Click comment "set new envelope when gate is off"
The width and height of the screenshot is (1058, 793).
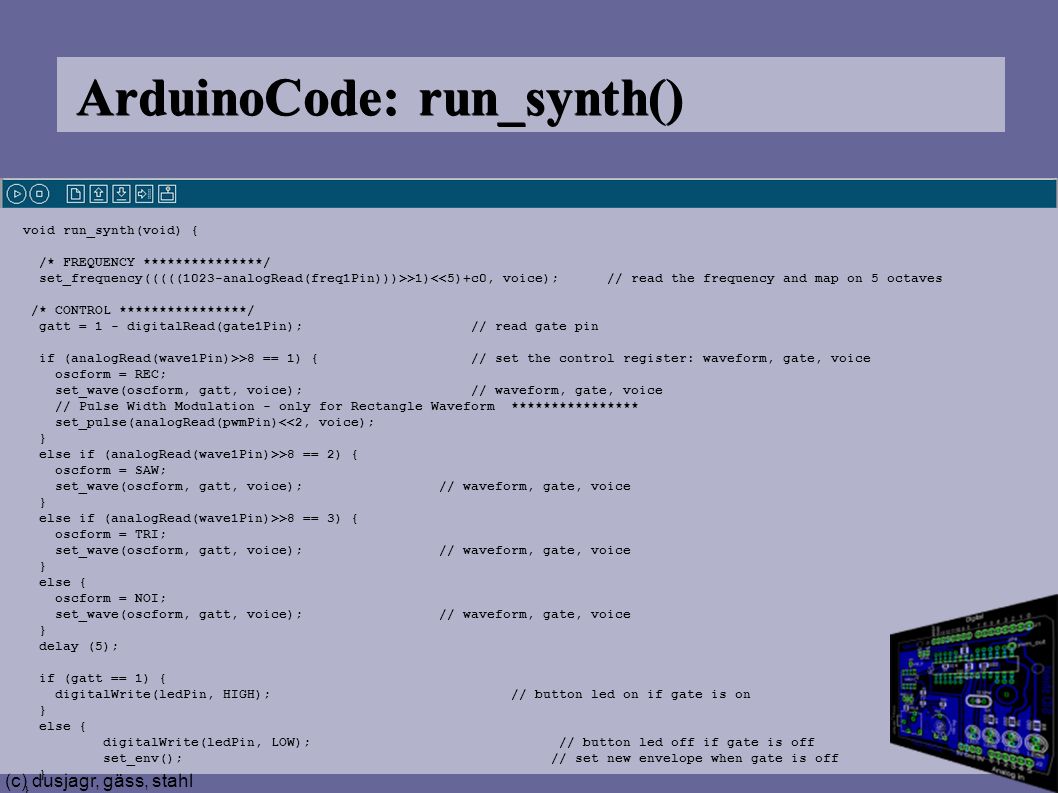(695, 758)
